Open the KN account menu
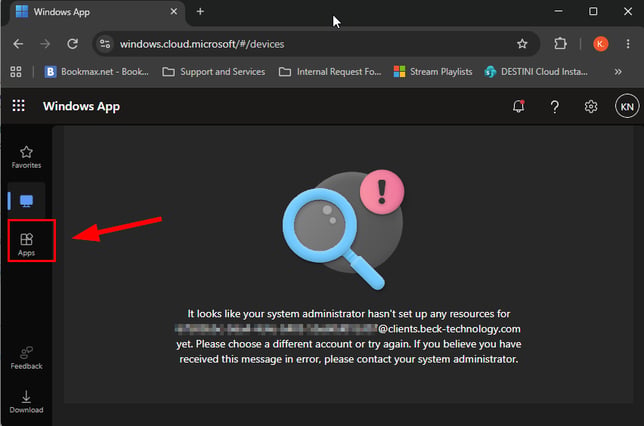Image resolution: width=644 pixels, height=426 pixels. (627, 106)
